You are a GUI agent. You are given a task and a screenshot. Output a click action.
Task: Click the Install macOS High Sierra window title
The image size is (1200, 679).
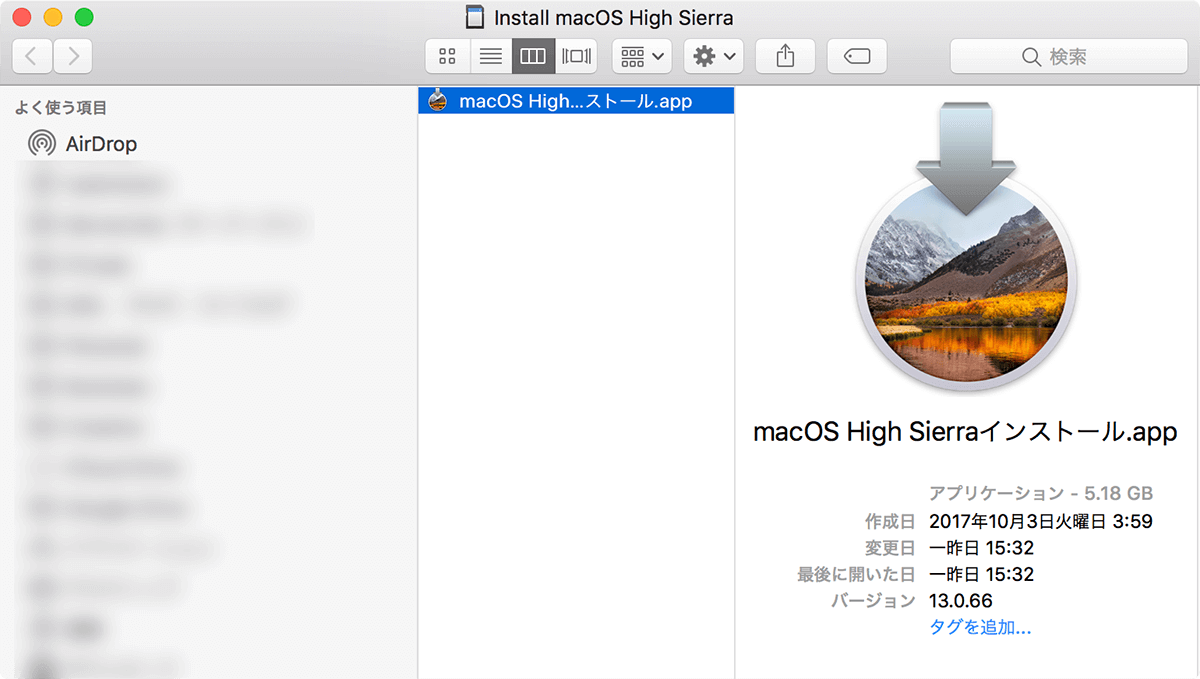click(x=613, y=18)
